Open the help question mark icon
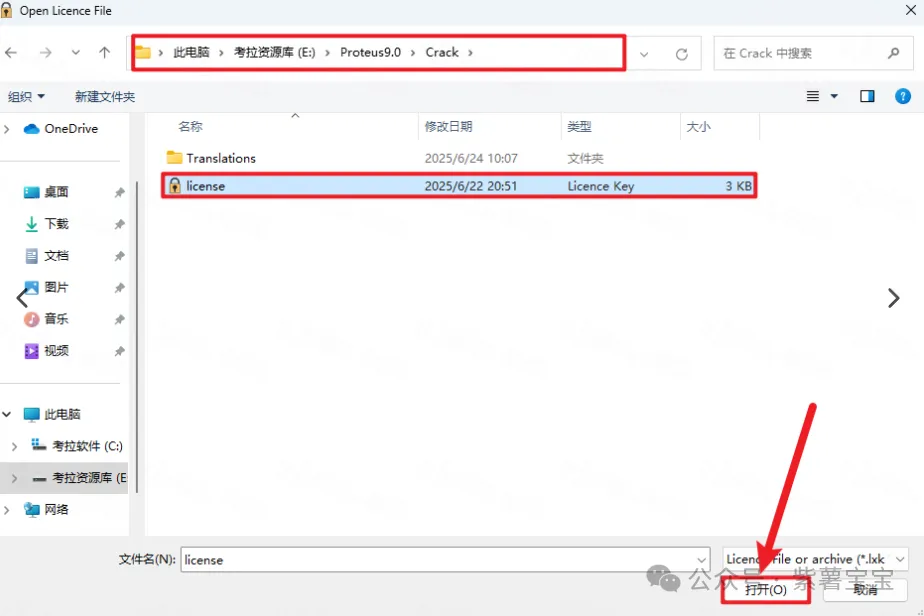924x616 pixels. click(x=902, y=96)
